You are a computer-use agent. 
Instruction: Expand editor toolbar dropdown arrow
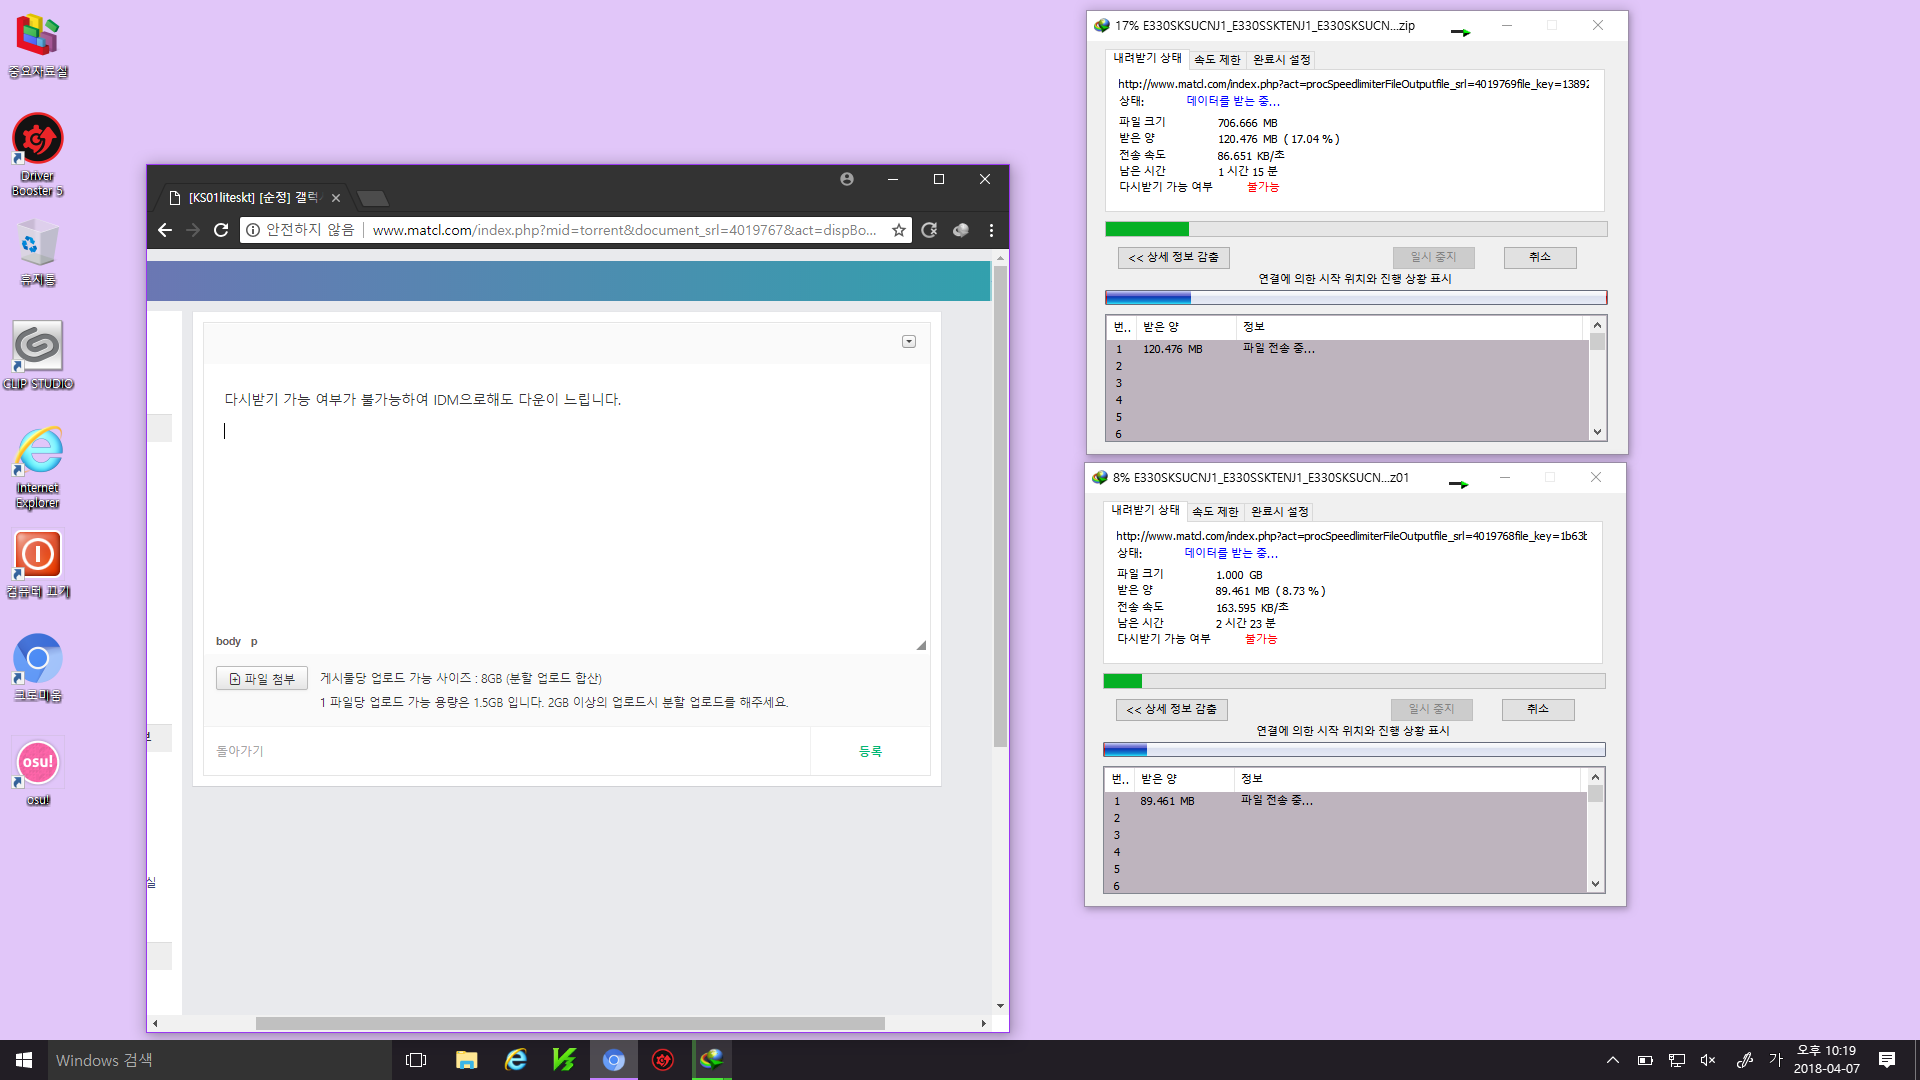[909, 342]
